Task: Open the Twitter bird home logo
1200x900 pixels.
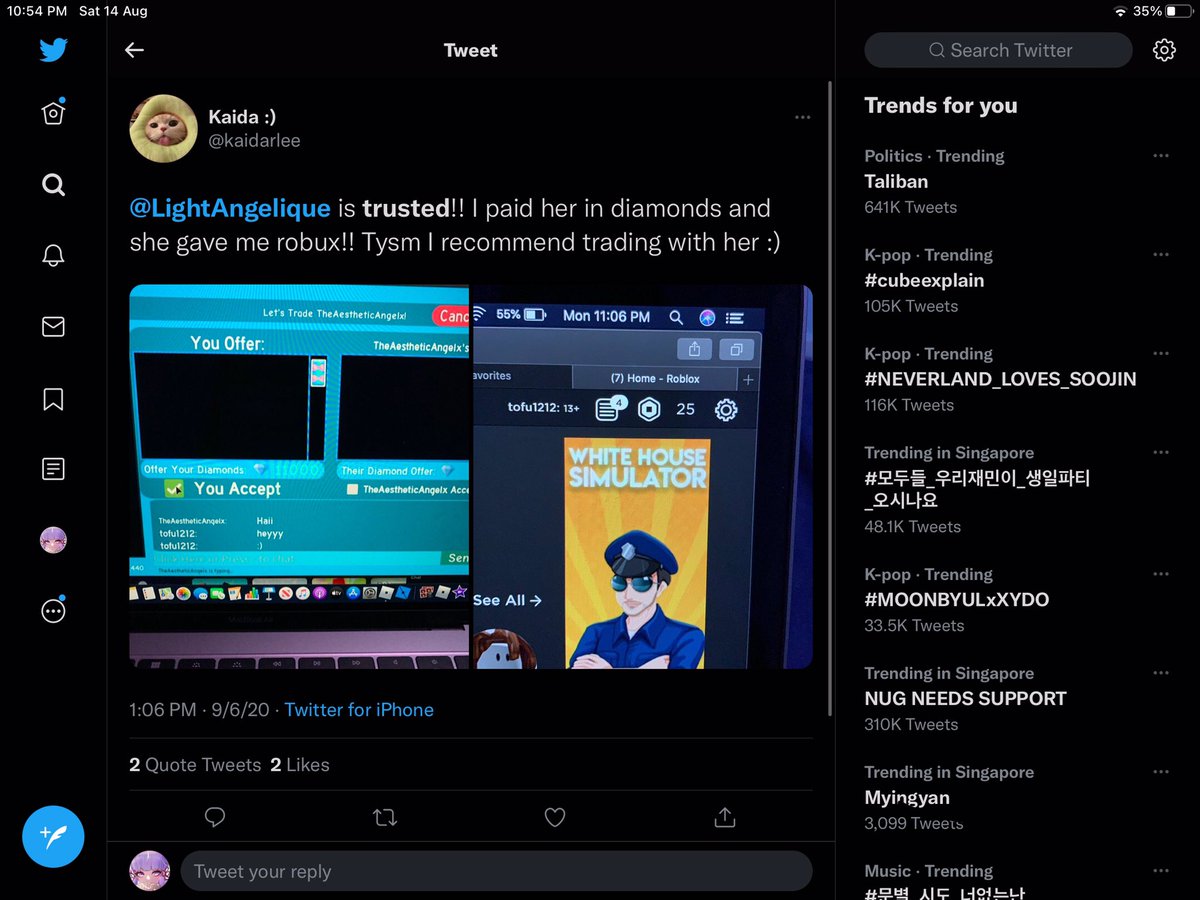Action: (x=53, y=50)
